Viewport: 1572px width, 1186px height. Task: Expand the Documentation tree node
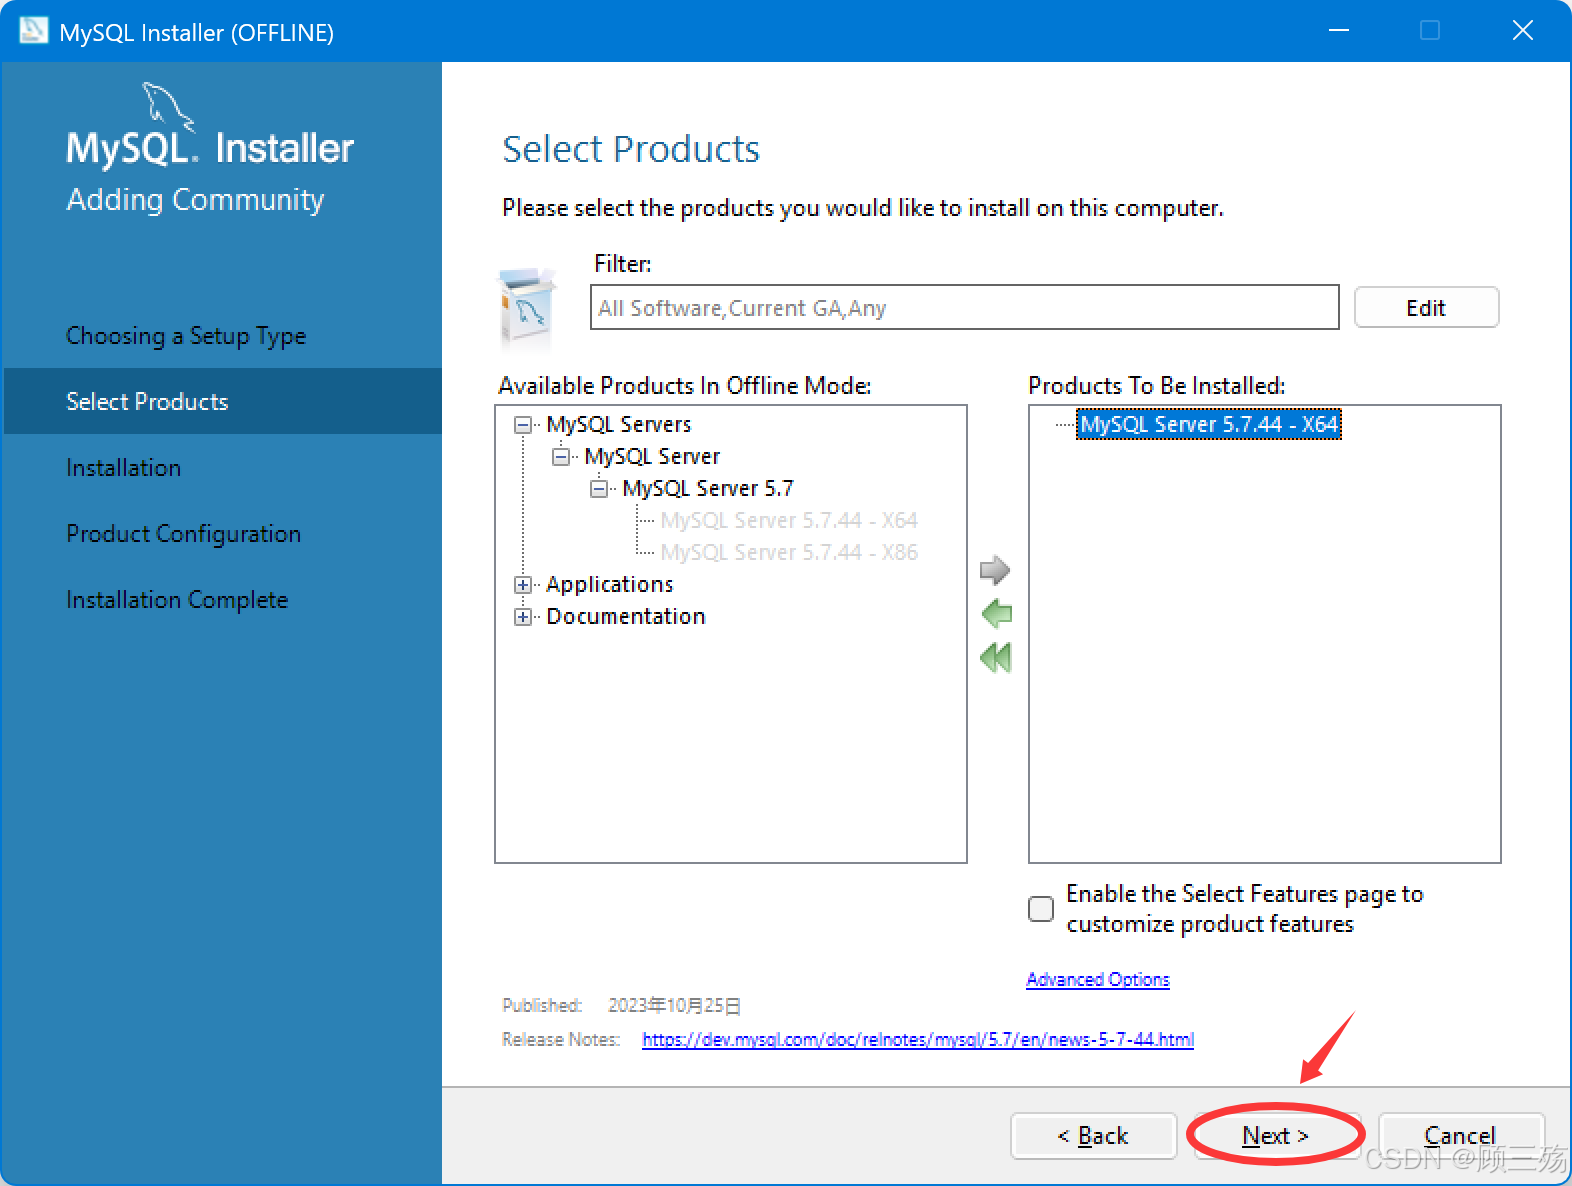522,617
